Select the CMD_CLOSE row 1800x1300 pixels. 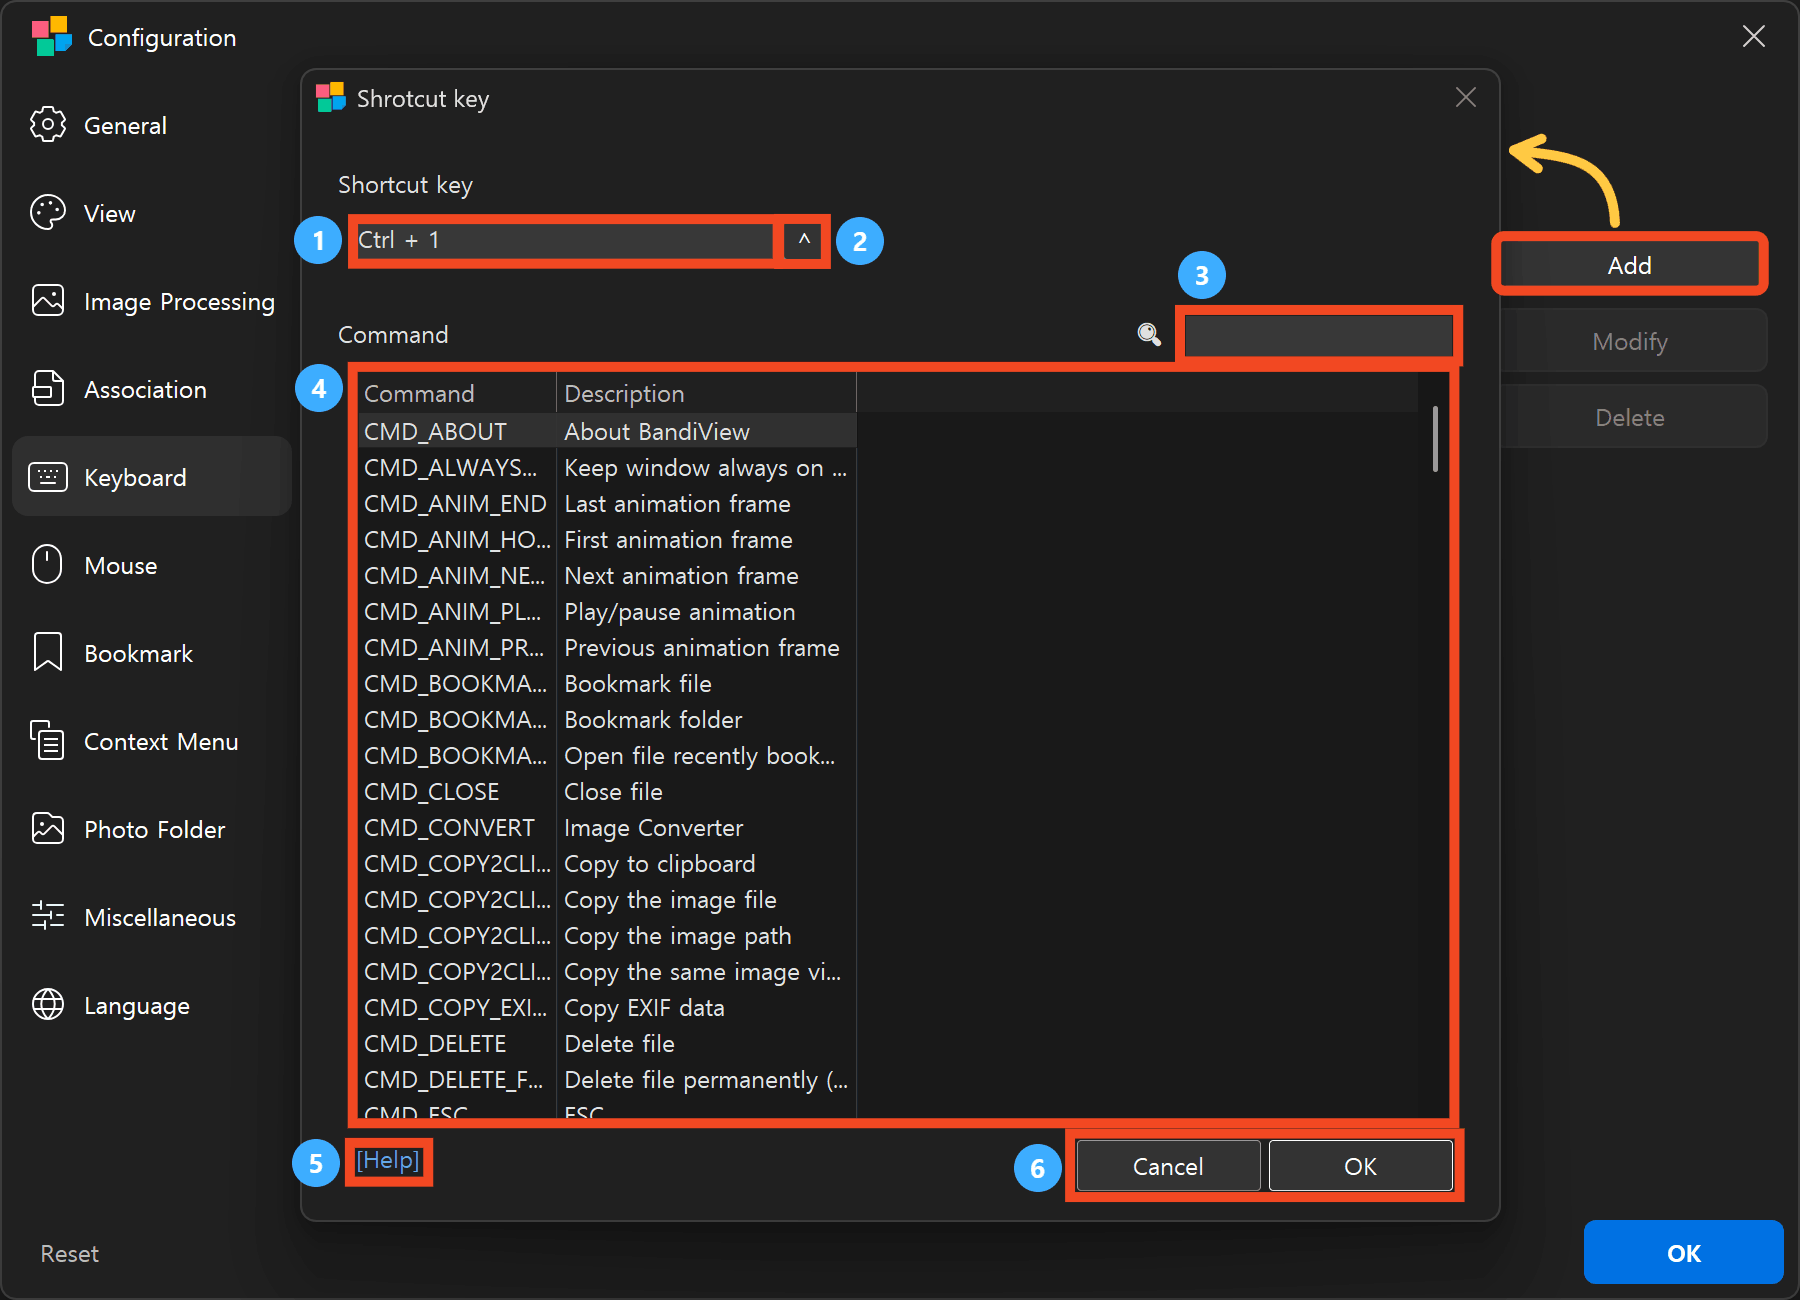point(607,792)
